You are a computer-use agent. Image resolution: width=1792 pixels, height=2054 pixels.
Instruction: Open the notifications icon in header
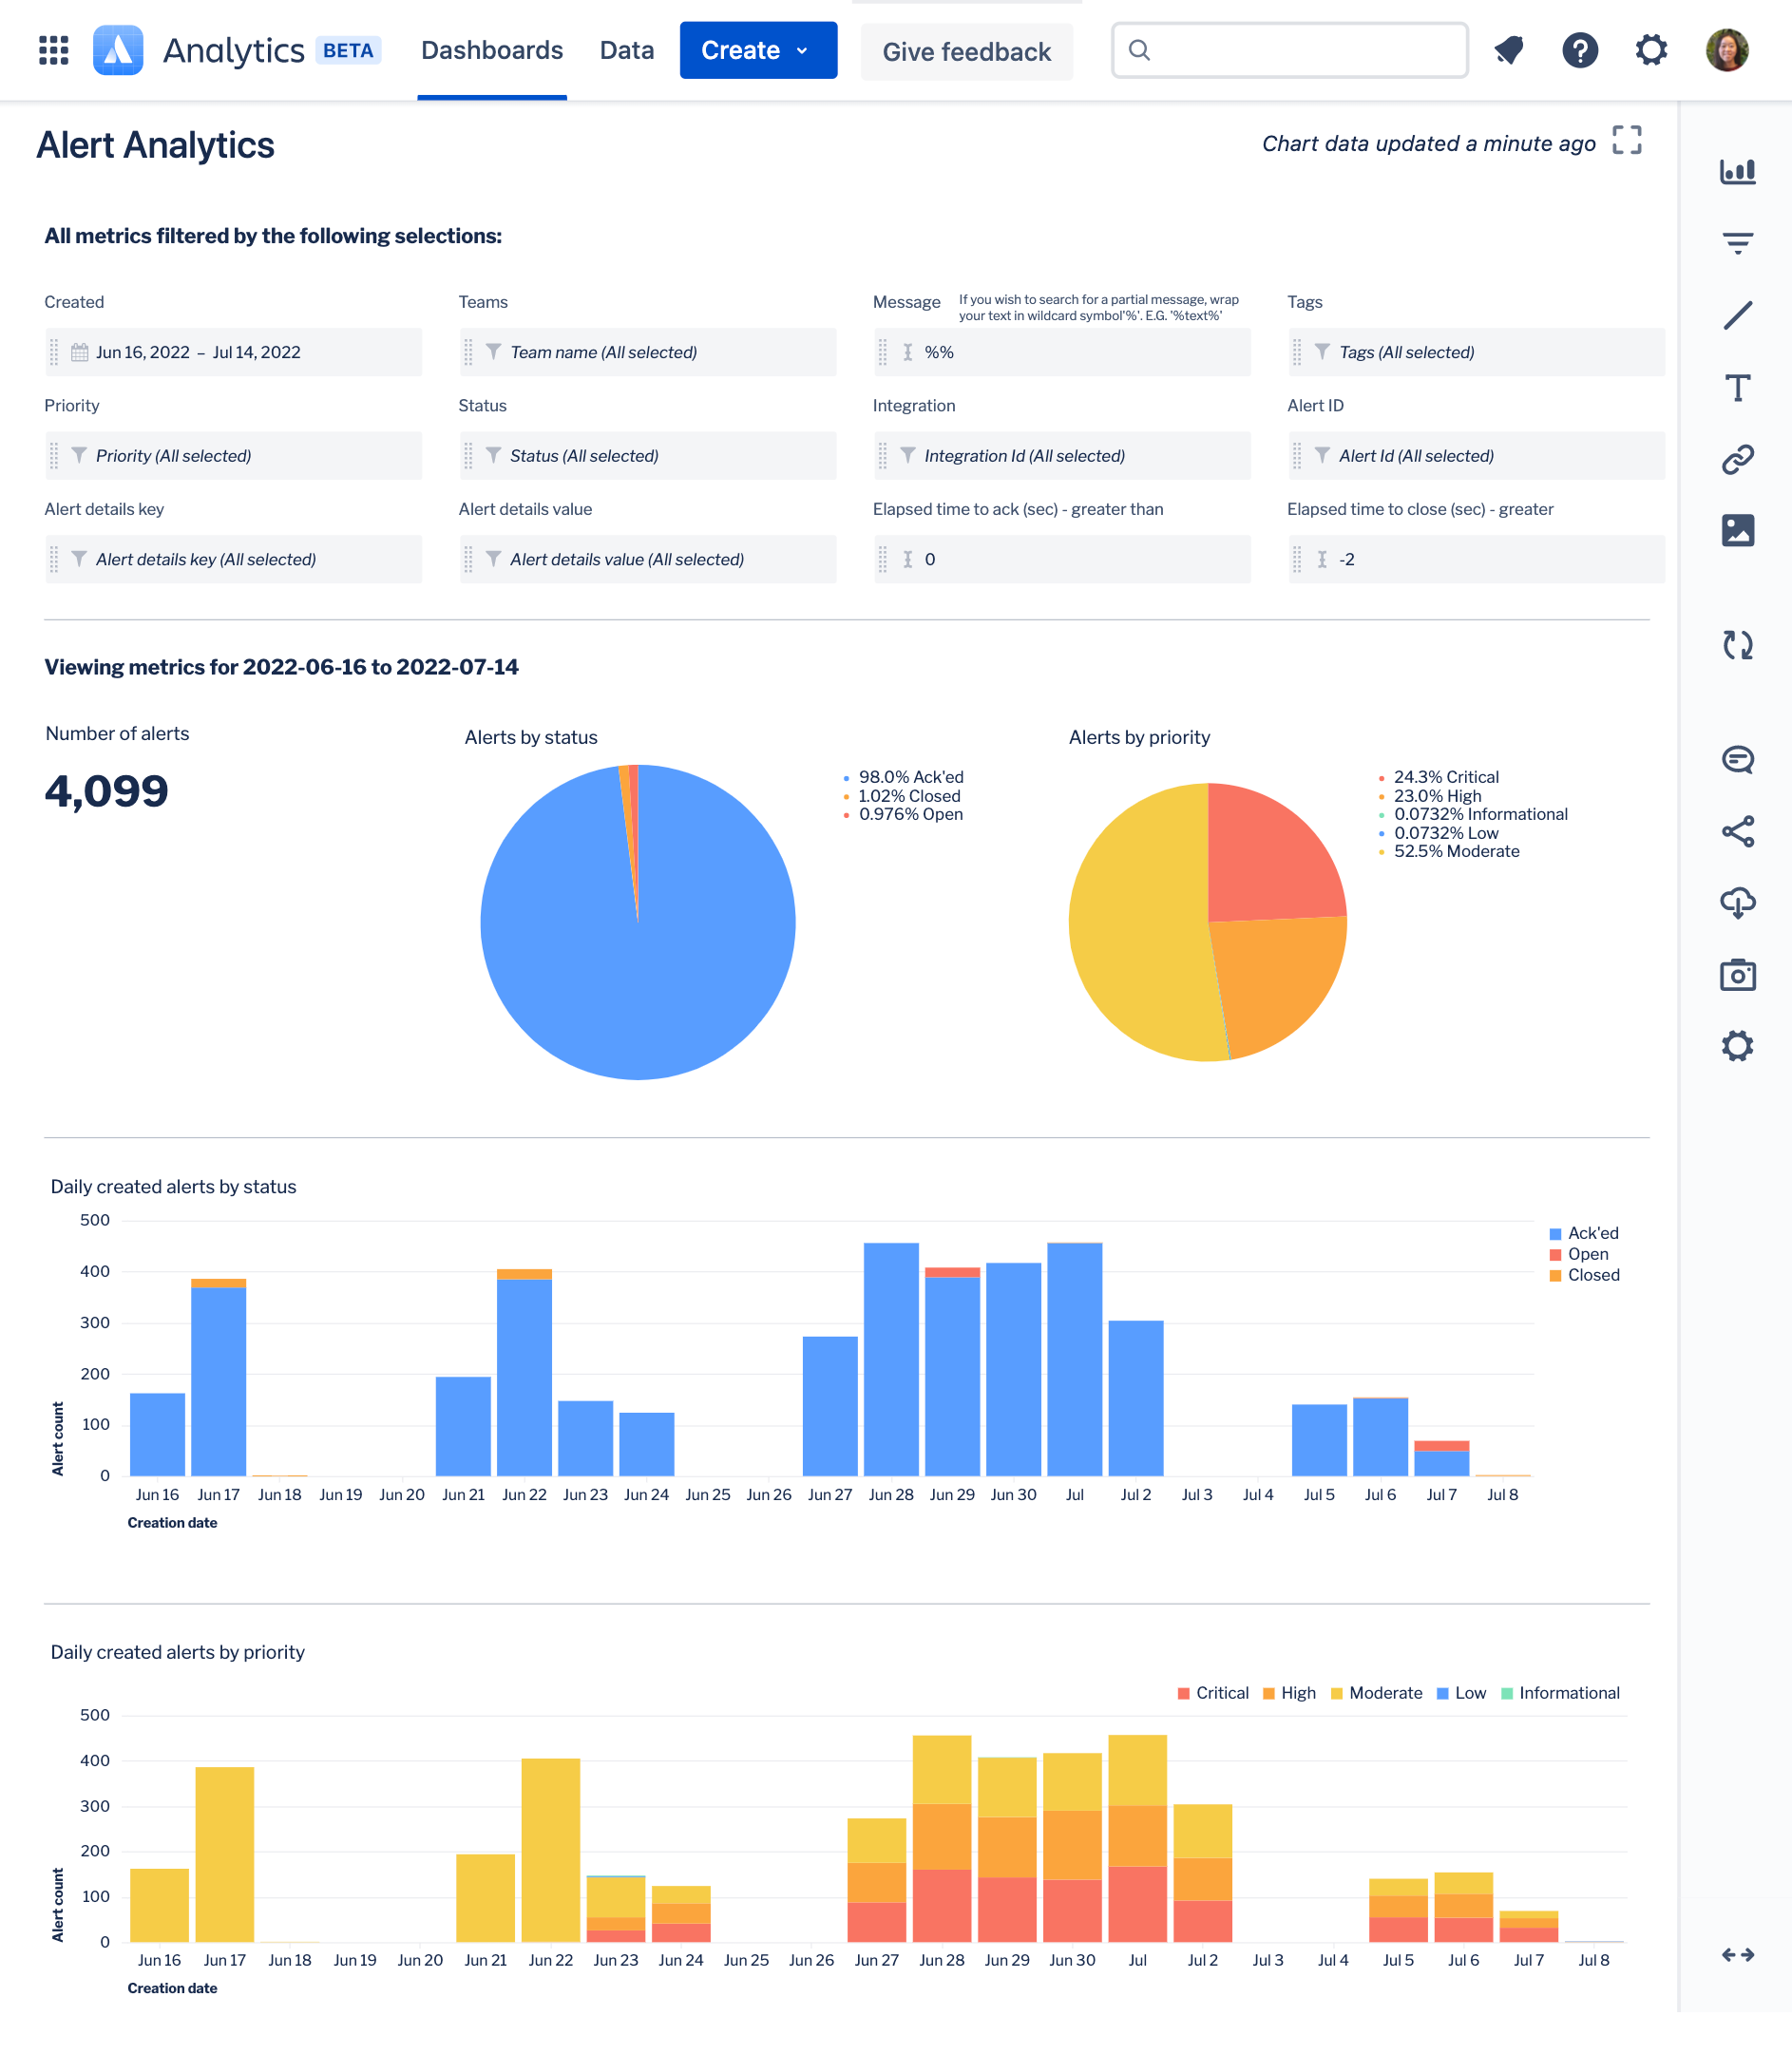coord(1508,50)
